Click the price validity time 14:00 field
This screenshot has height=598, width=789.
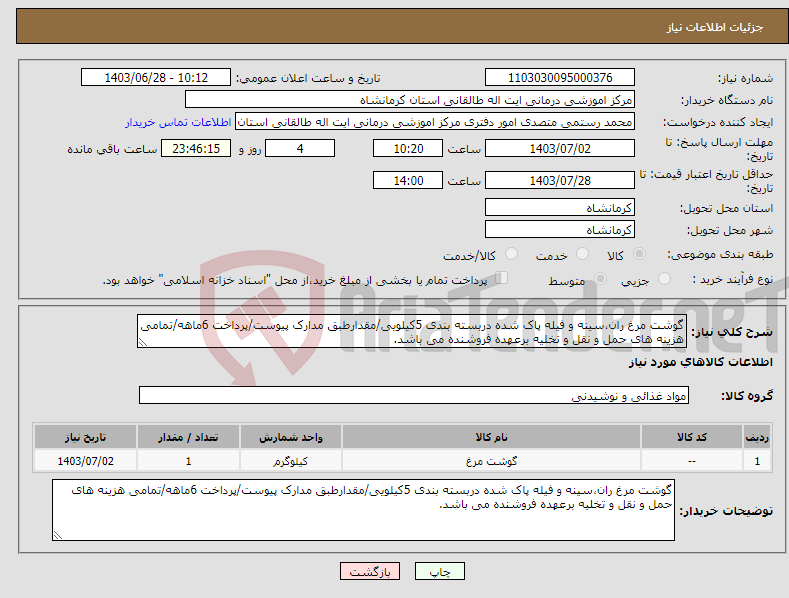pos(408,180)
